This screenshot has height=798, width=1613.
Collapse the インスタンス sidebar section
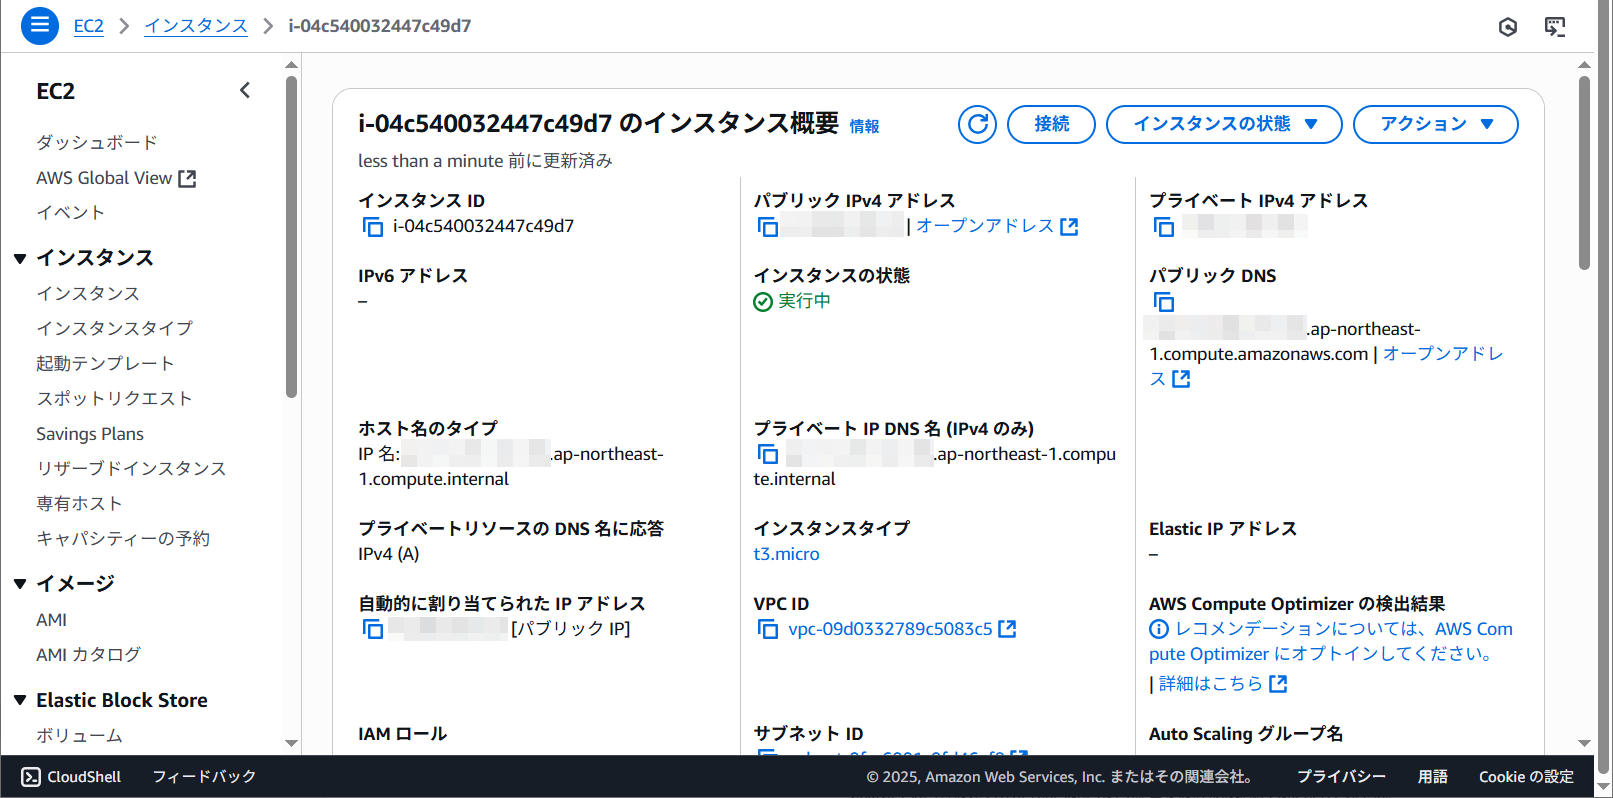point(20,258)
